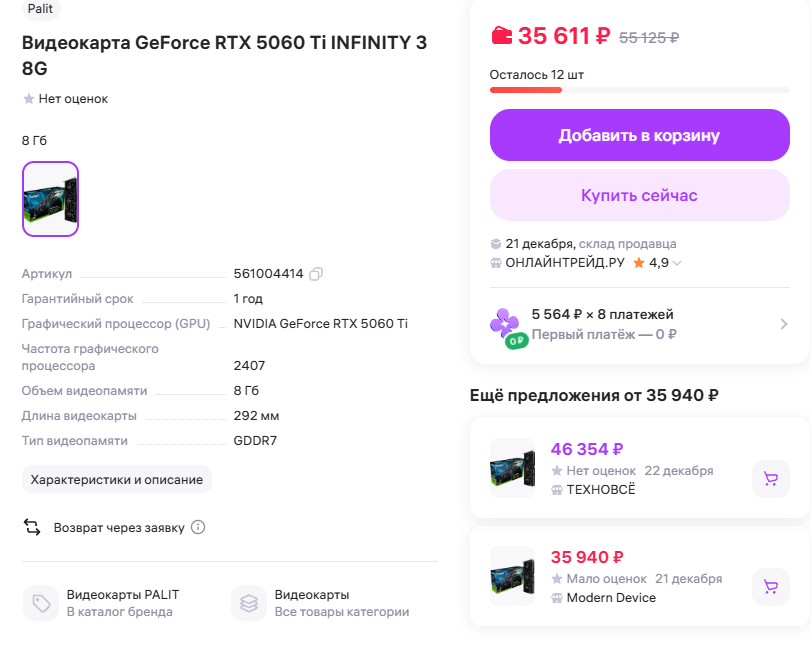Click the installment clover icon
Screen dimensions: 811x648
click(505, 324)
